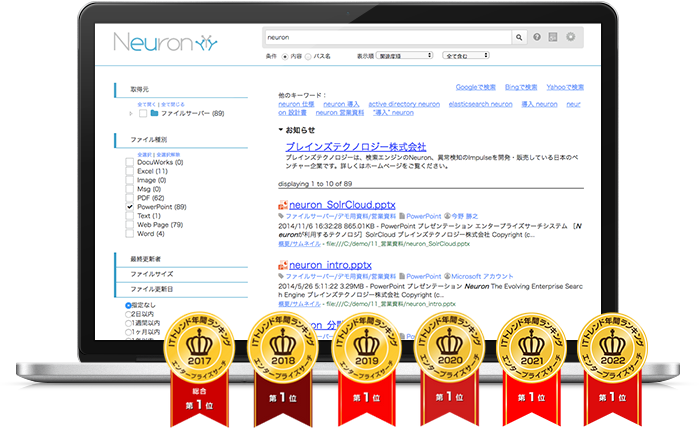This screenshot has height=430, width=700.
Task: Click the PowerPoint file icon before neuron_intro.pptx
Action: [x=283, y=265]
